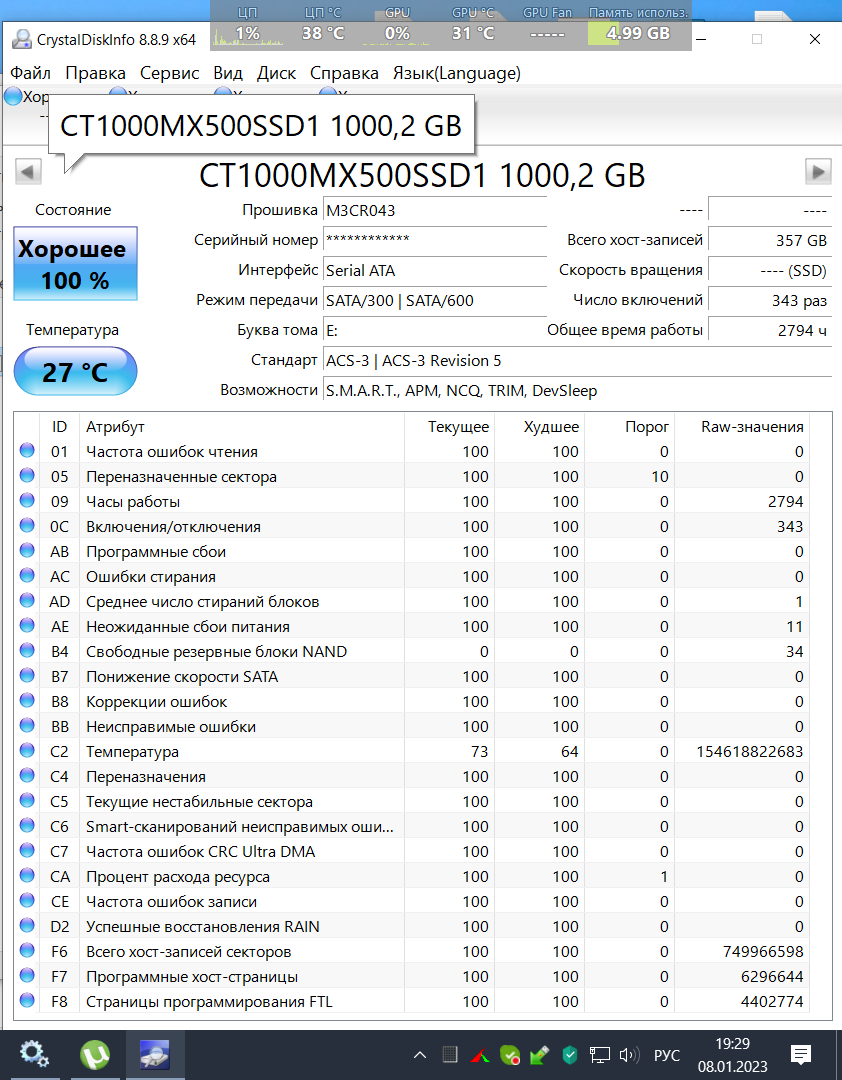
Task: Click the status orb for Температура row C2
Action: [x=27, y=752]
